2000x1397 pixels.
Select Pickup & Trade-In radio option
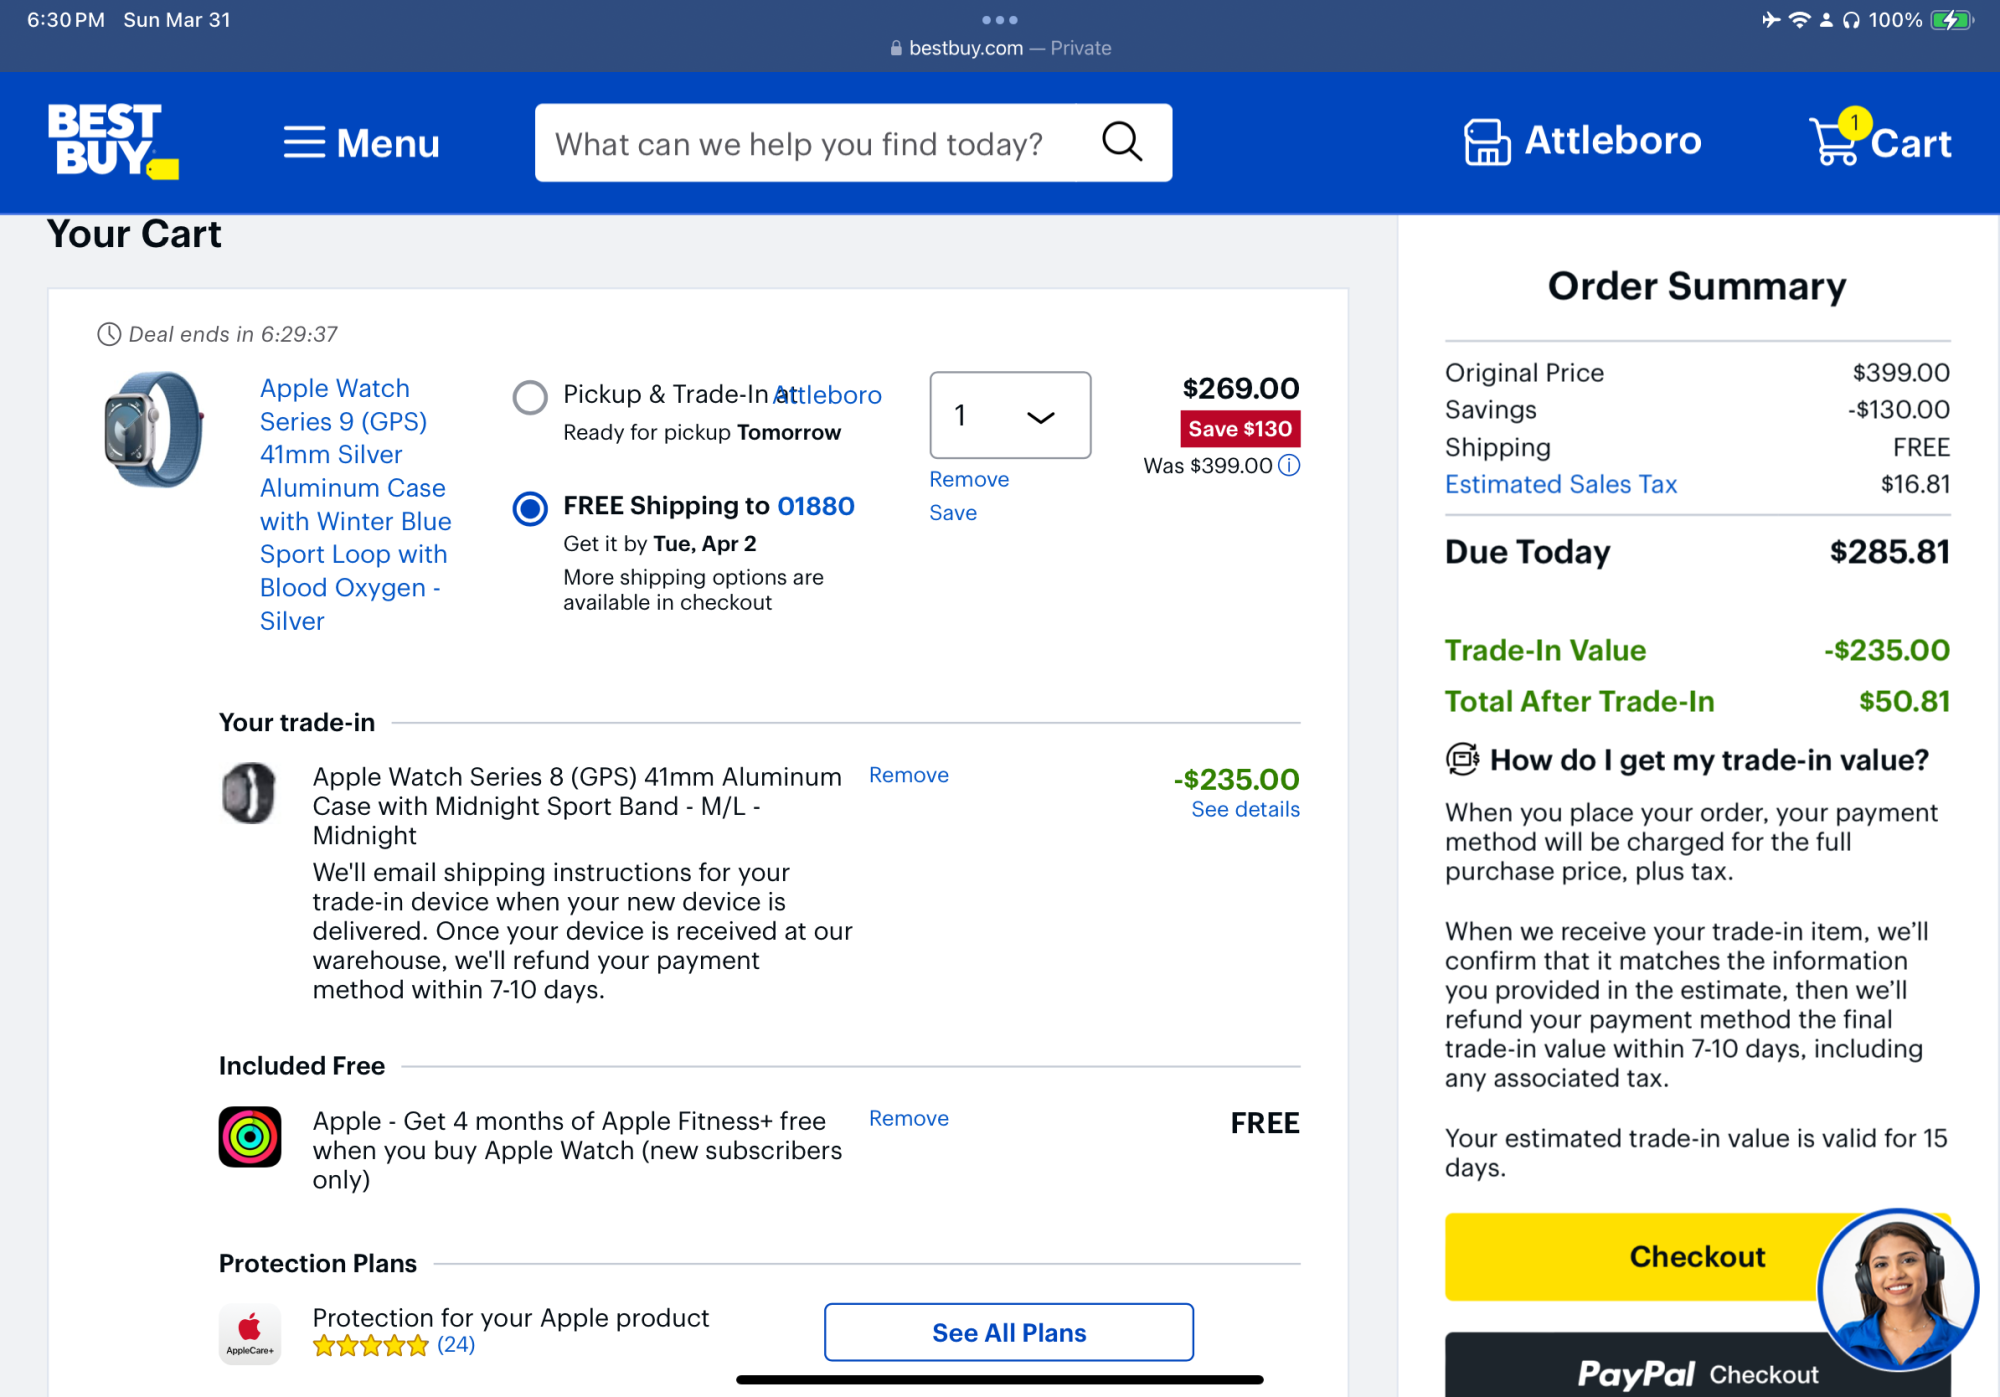530,397
